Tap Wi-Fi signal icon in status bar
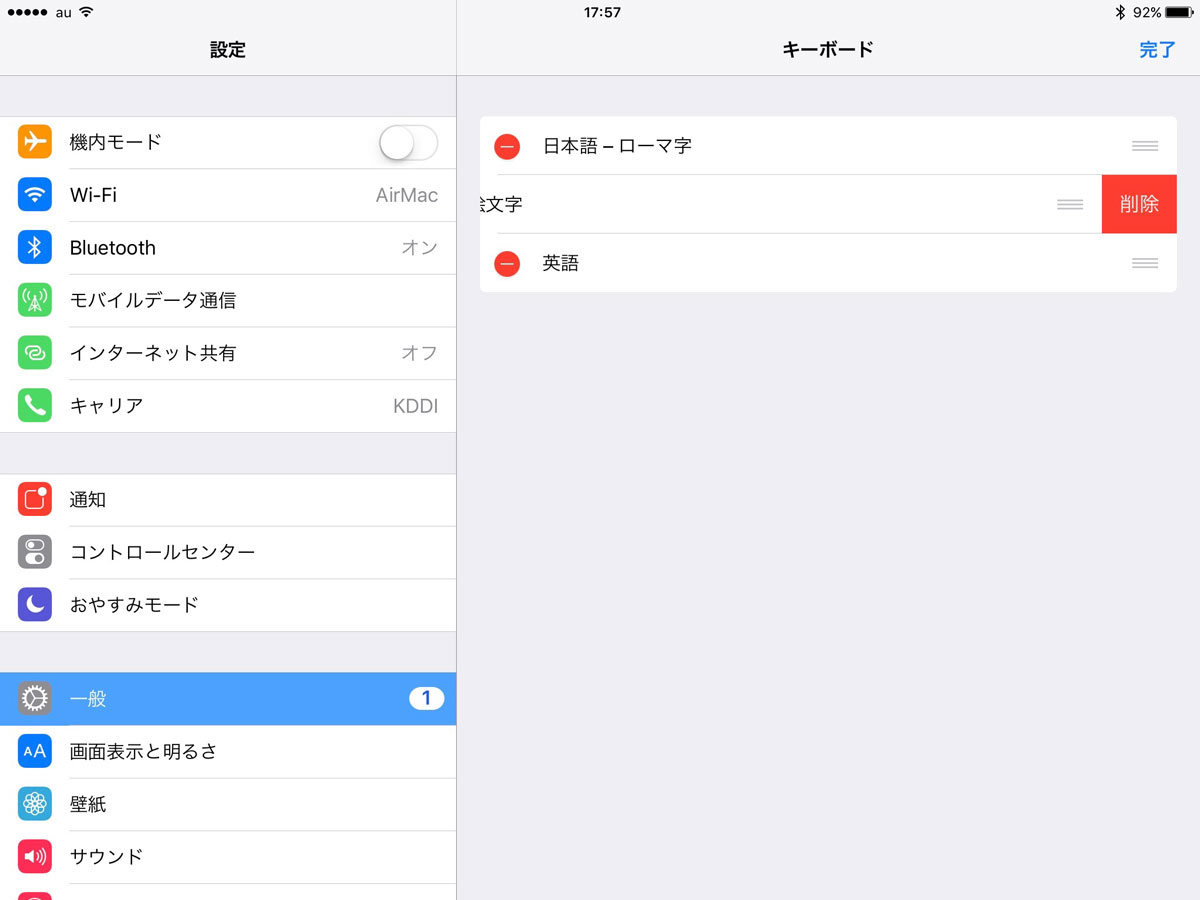The width and height of the screenshot is (1200, 900). [86, 12]
